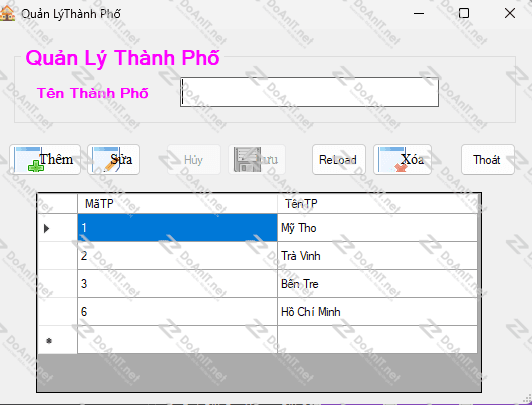The image size is (532, 405).
Task: Click the house application icon in title bar
Action: pyautogui.click(x=7, y=14)
